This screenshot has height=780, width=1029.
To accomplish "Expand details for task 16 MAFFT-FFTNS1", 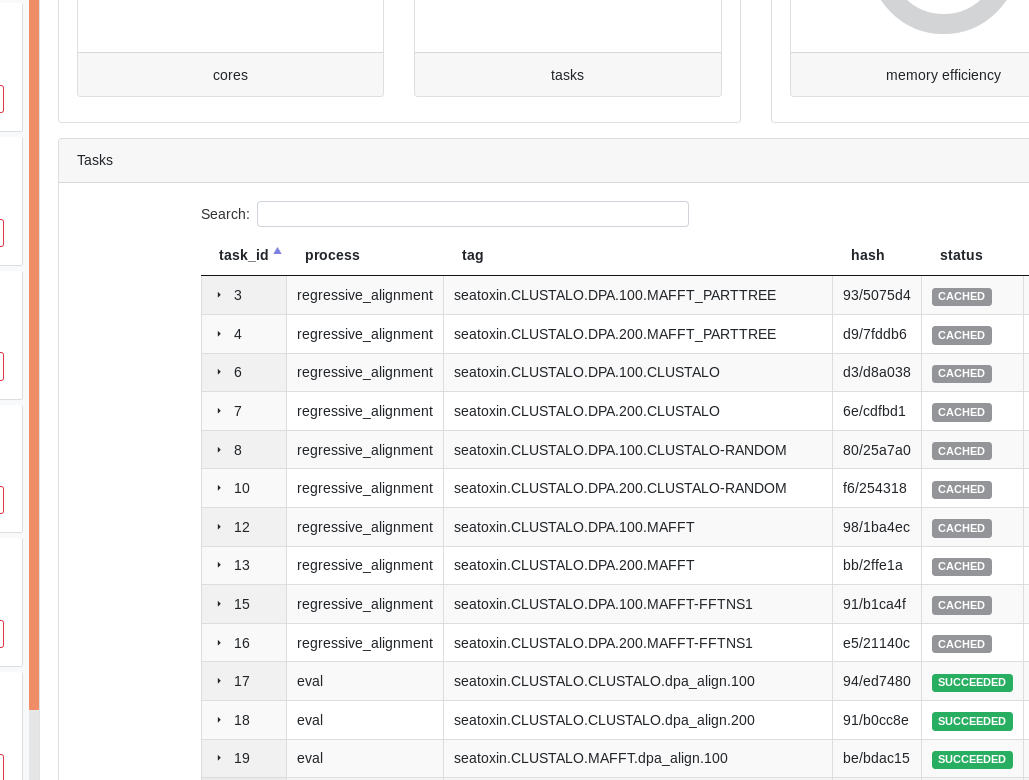I will click(219, 643).
